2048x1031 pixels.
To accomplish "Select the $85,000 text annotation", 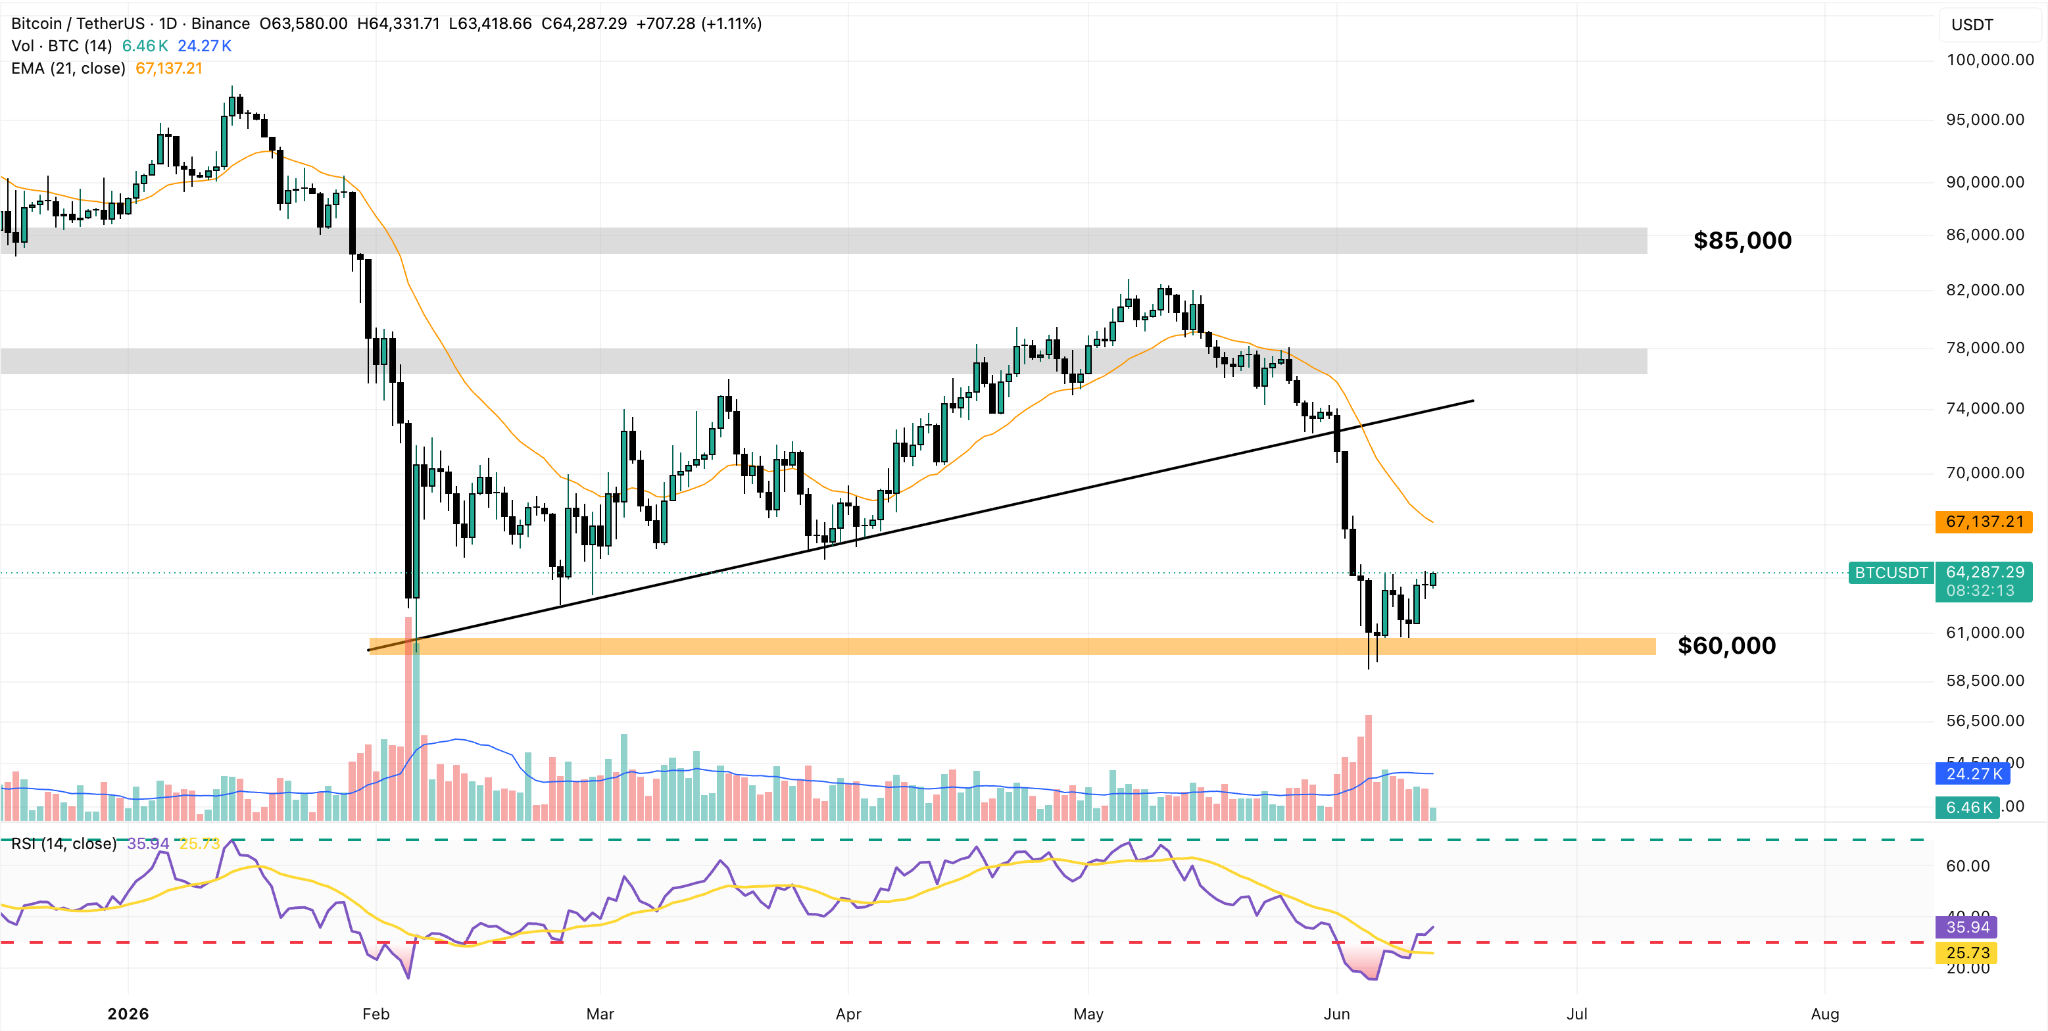I will pos(1742,241).
